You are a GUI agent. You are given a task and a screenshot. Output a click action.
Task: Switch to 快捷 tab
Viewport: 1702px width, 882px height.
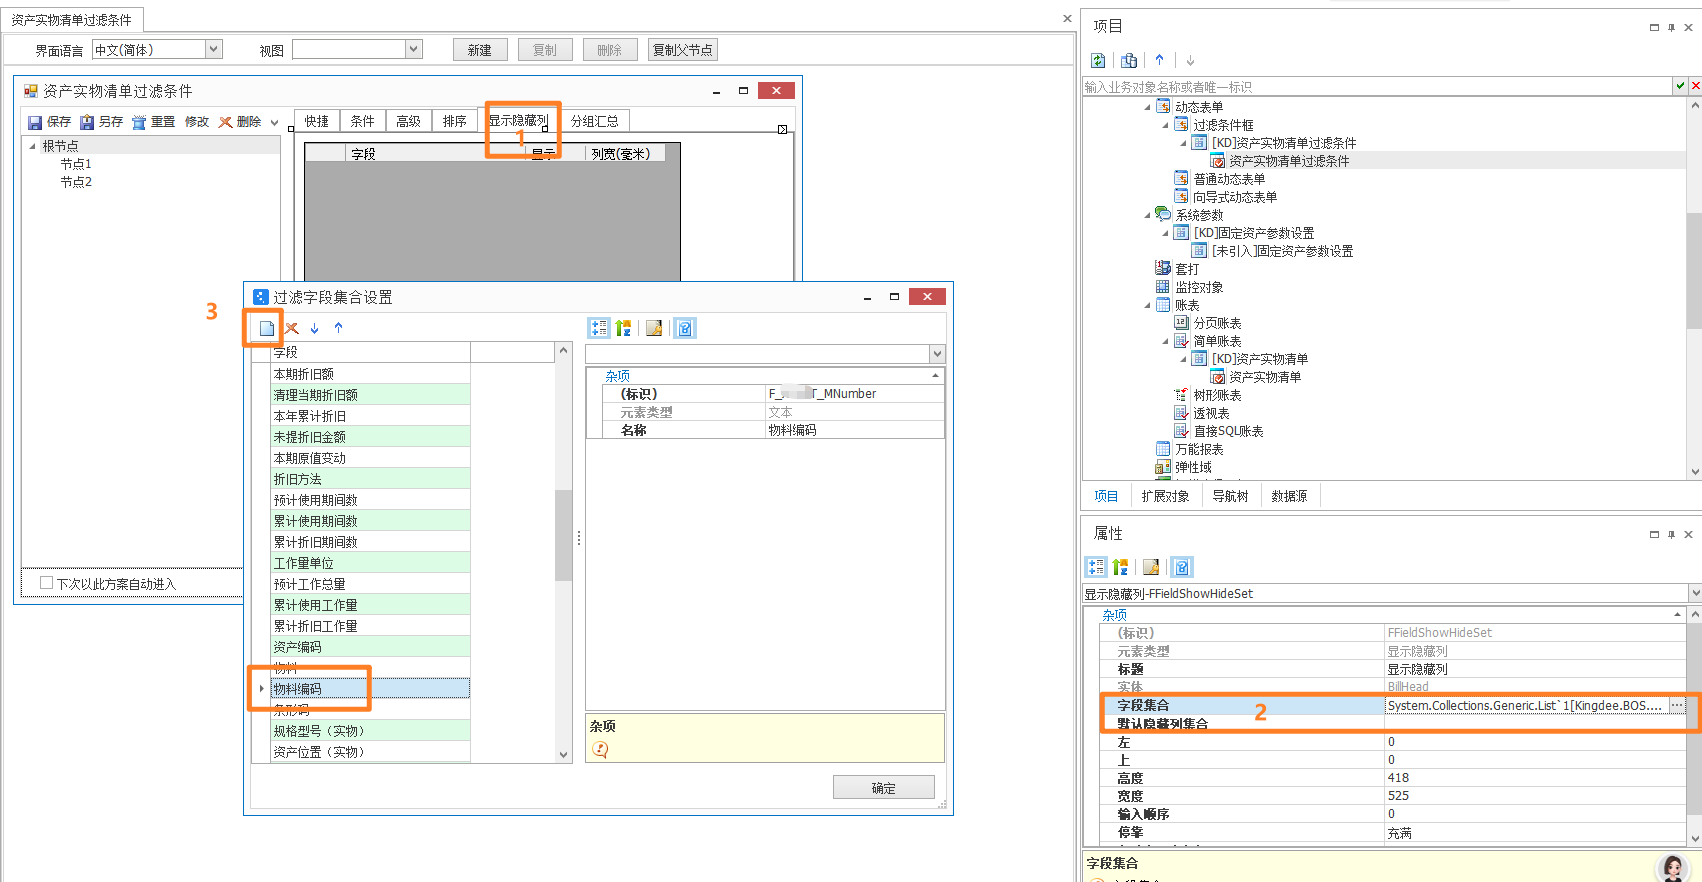pyautogui.click(x=317, y=121)
